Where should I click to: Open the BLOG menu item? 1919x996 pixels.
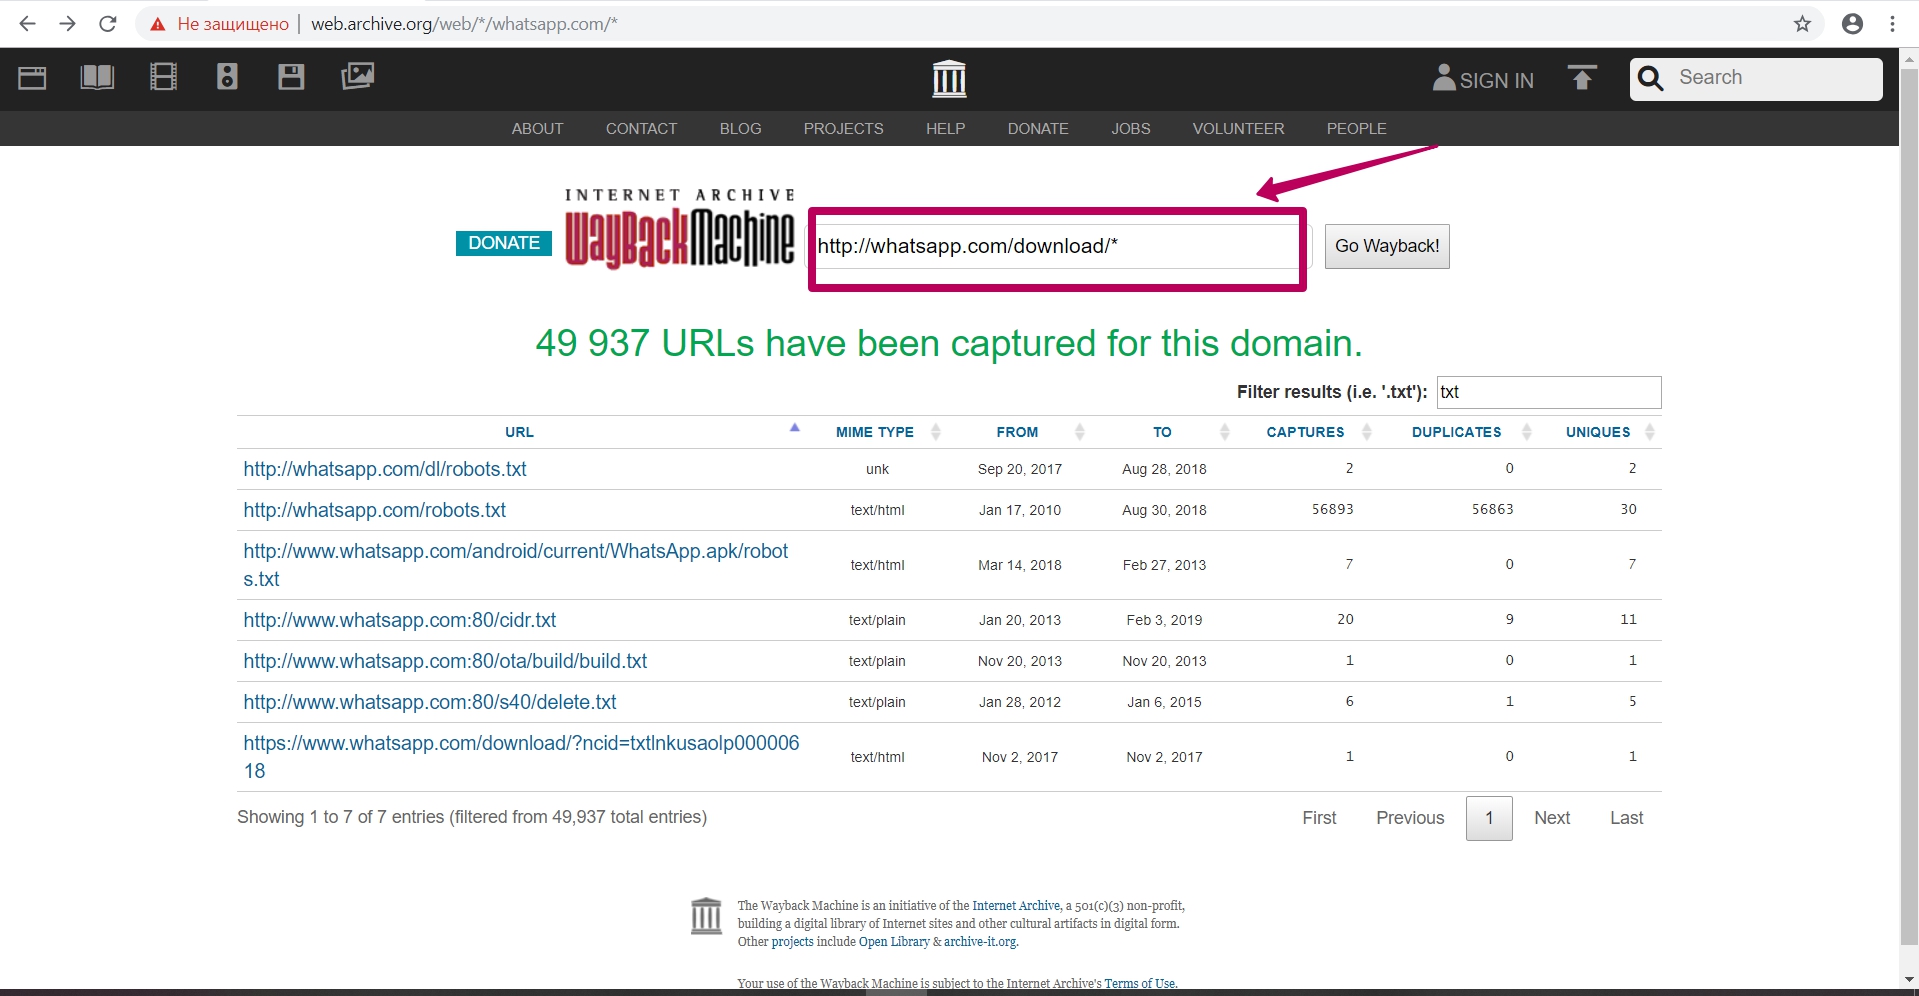740,129
